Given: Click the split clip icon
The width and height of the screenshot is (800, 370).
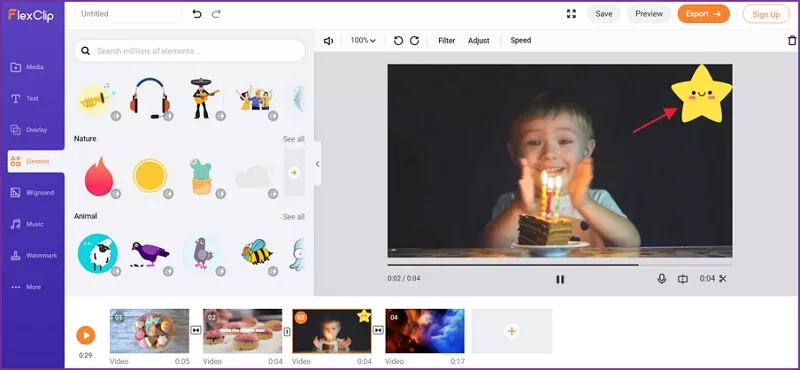Looking at the screenshot, I should (x=683, y=279).
